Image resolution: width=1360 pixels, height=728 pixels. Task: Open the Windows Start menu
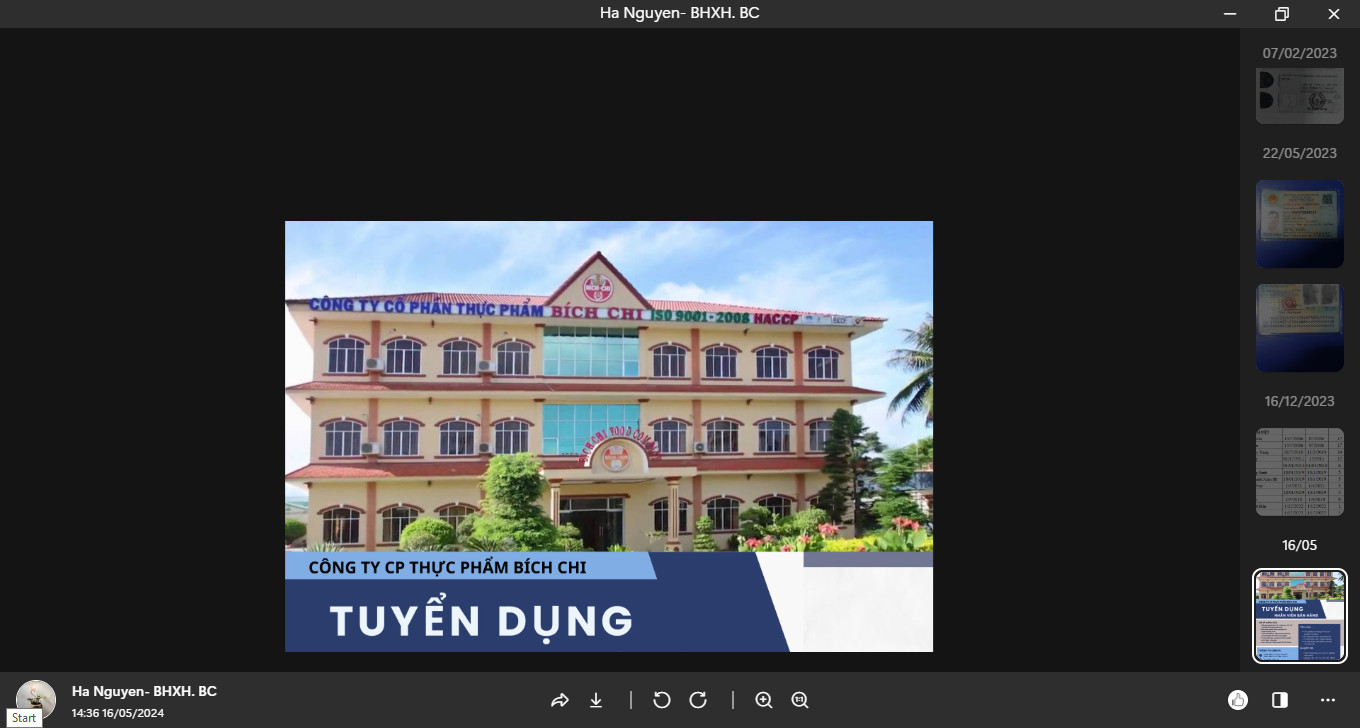tap(24, 718)
